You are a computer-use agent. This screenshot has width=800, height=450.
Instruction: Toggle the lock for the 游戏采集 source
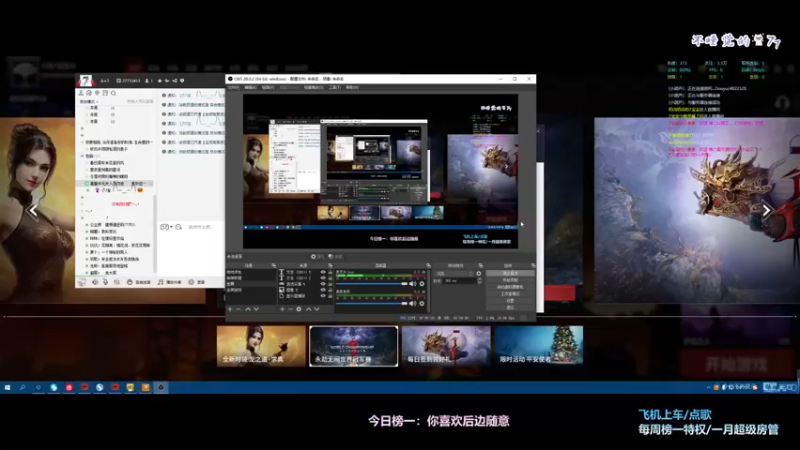pyautogui.click(x=330, y=284)
